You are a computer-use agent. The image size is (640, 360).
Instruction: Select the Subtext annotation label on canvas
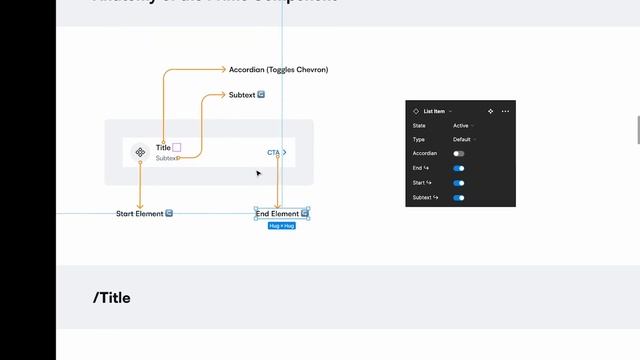point(242,95)
